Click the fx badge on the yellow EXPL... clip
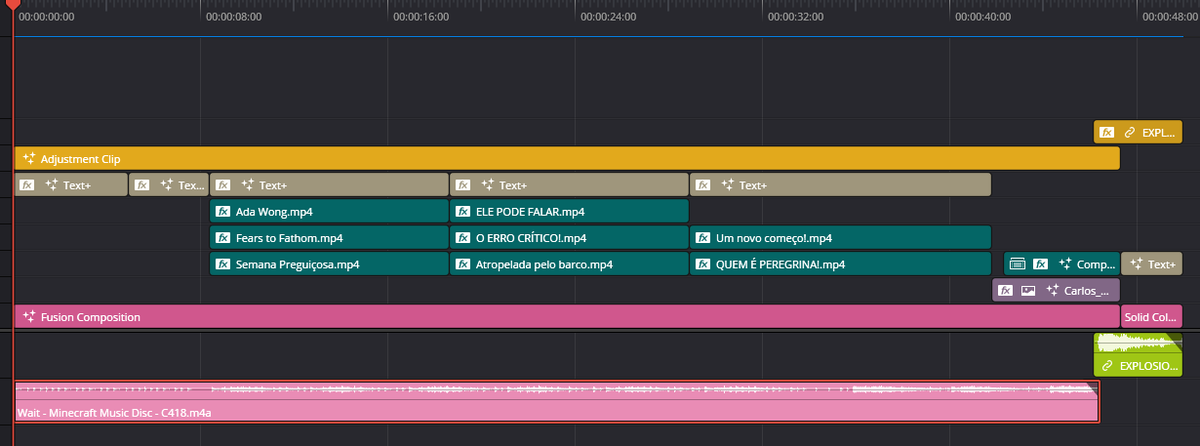Image resolution: width=1200 pixels, height=446 pixels. [x=1107, y=132]
